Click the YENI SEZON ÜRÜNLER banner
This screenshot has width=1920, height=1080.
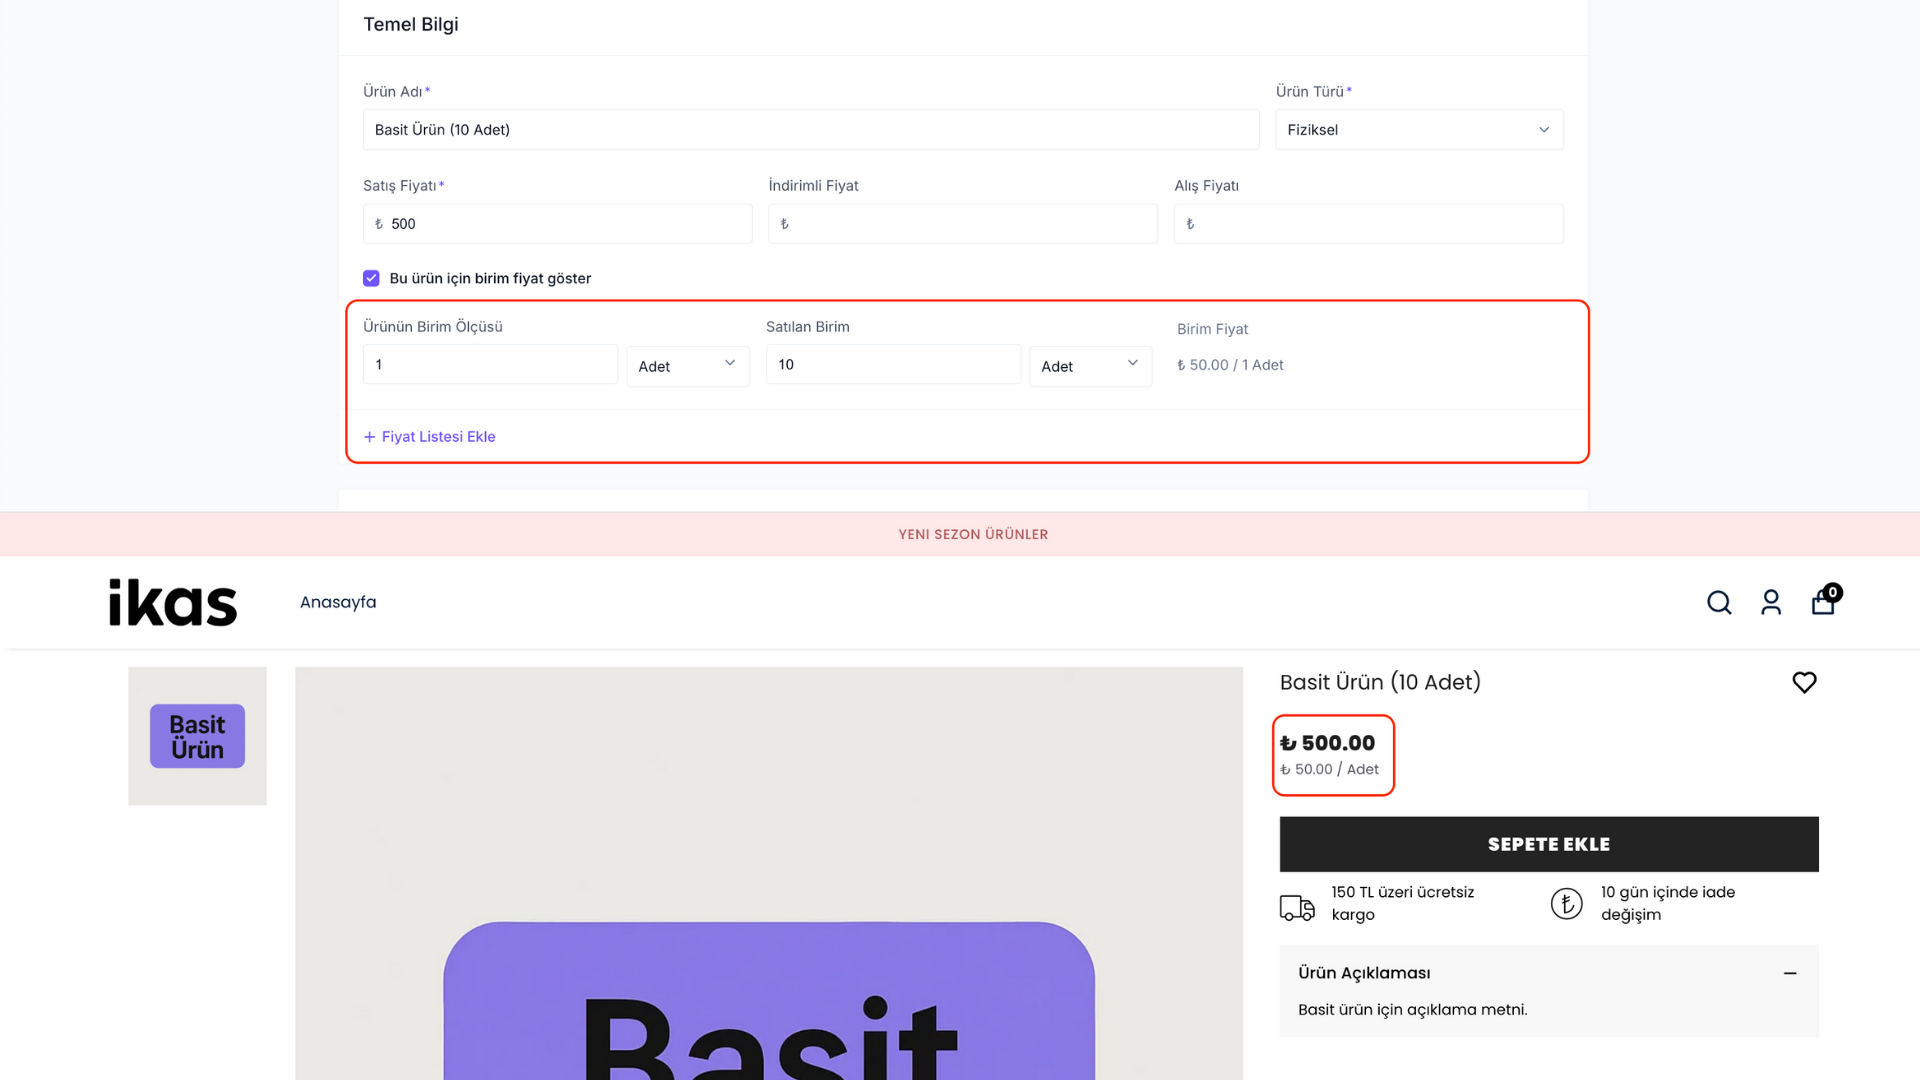[x=973, y=534]
